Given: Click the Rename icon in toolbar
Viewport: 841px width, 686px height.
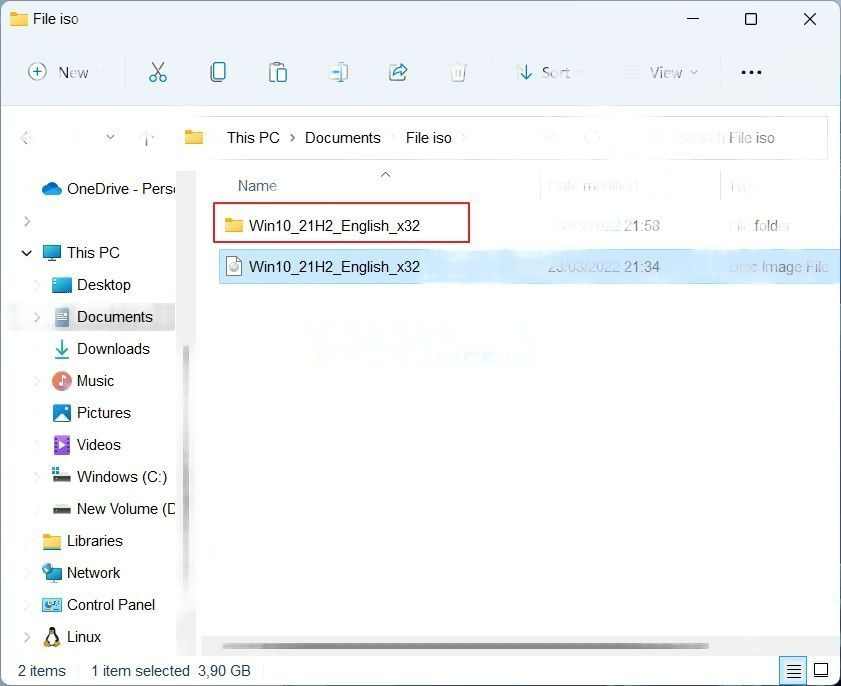Looking at the screenshot, I should pyautogui.click(x=338, y=72).
